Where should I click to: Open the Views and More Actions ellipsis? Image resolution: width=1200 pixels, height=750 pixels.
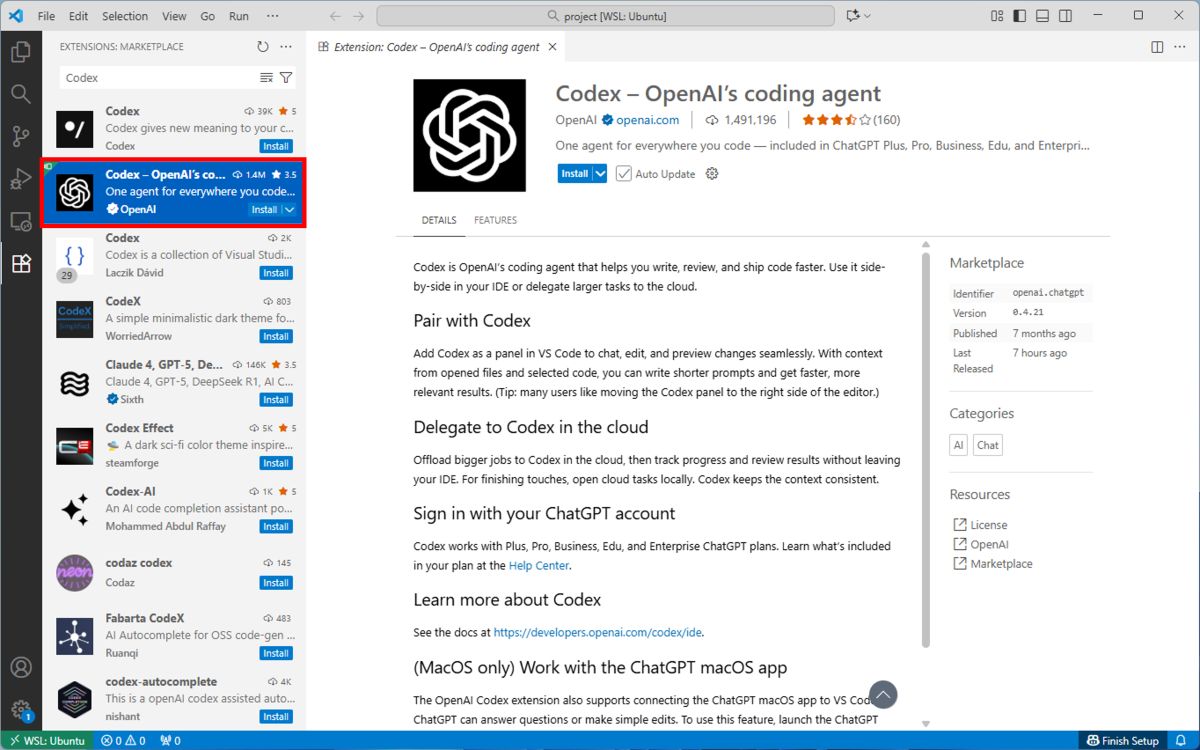click(286, 47)
